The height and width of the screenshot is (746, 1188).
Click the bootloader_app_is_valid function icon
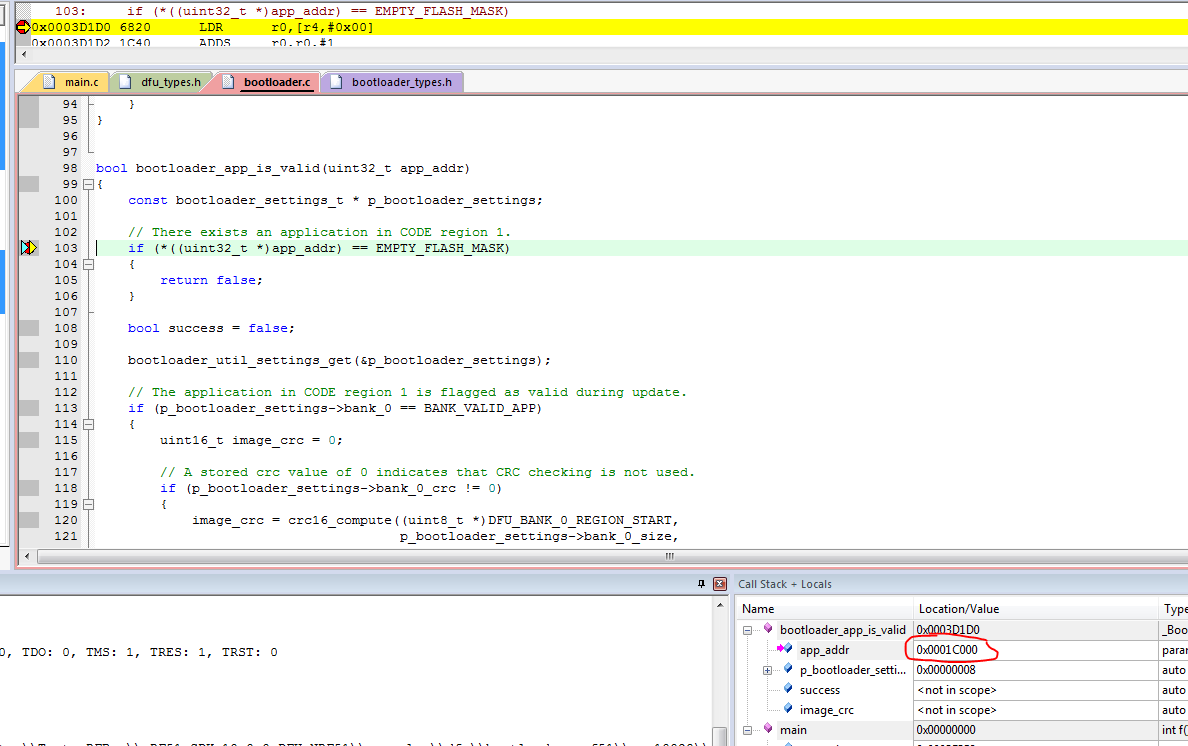768,629
